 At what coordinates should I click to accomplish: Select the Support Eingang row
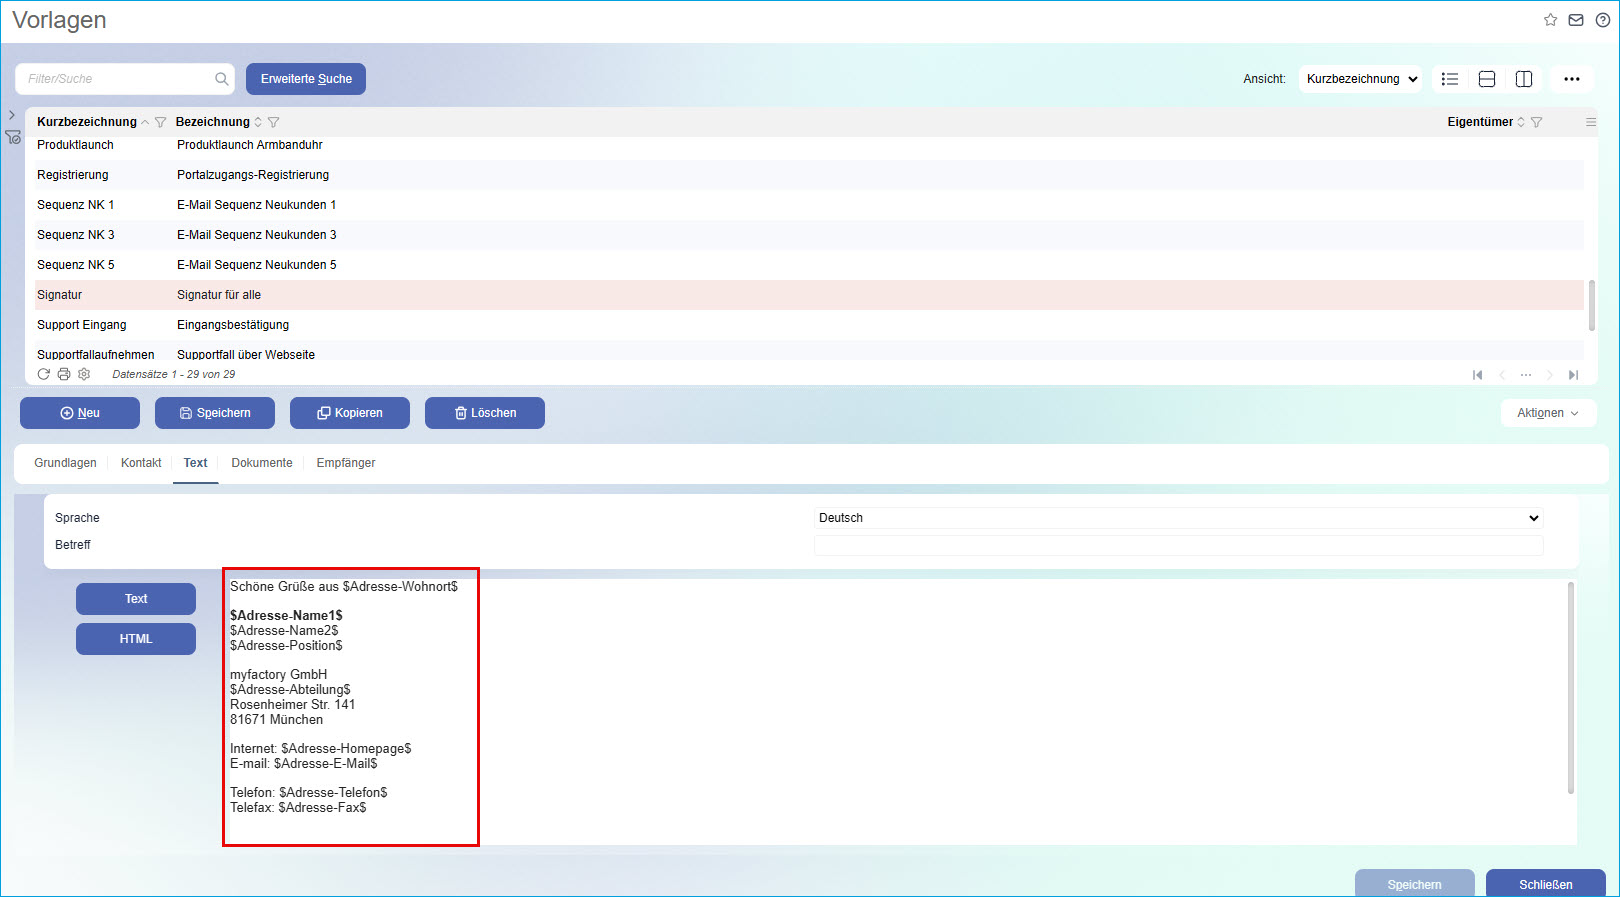point(809,325)
